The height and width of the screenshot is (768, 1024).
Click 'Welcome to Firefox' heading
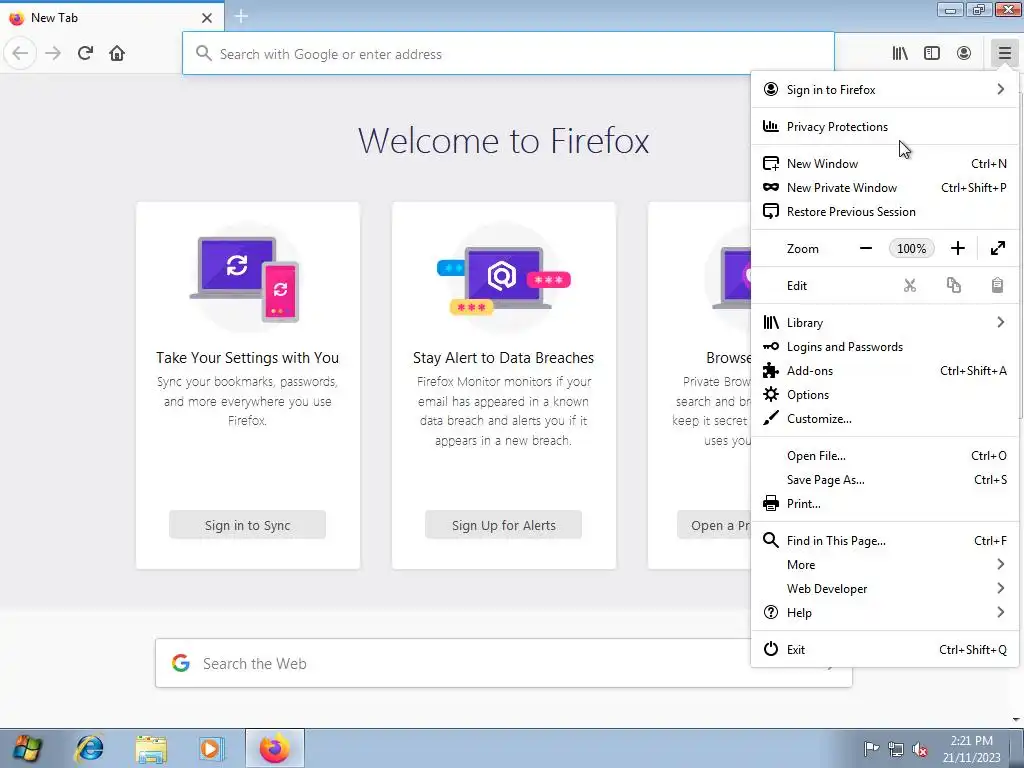pos(504,140)
